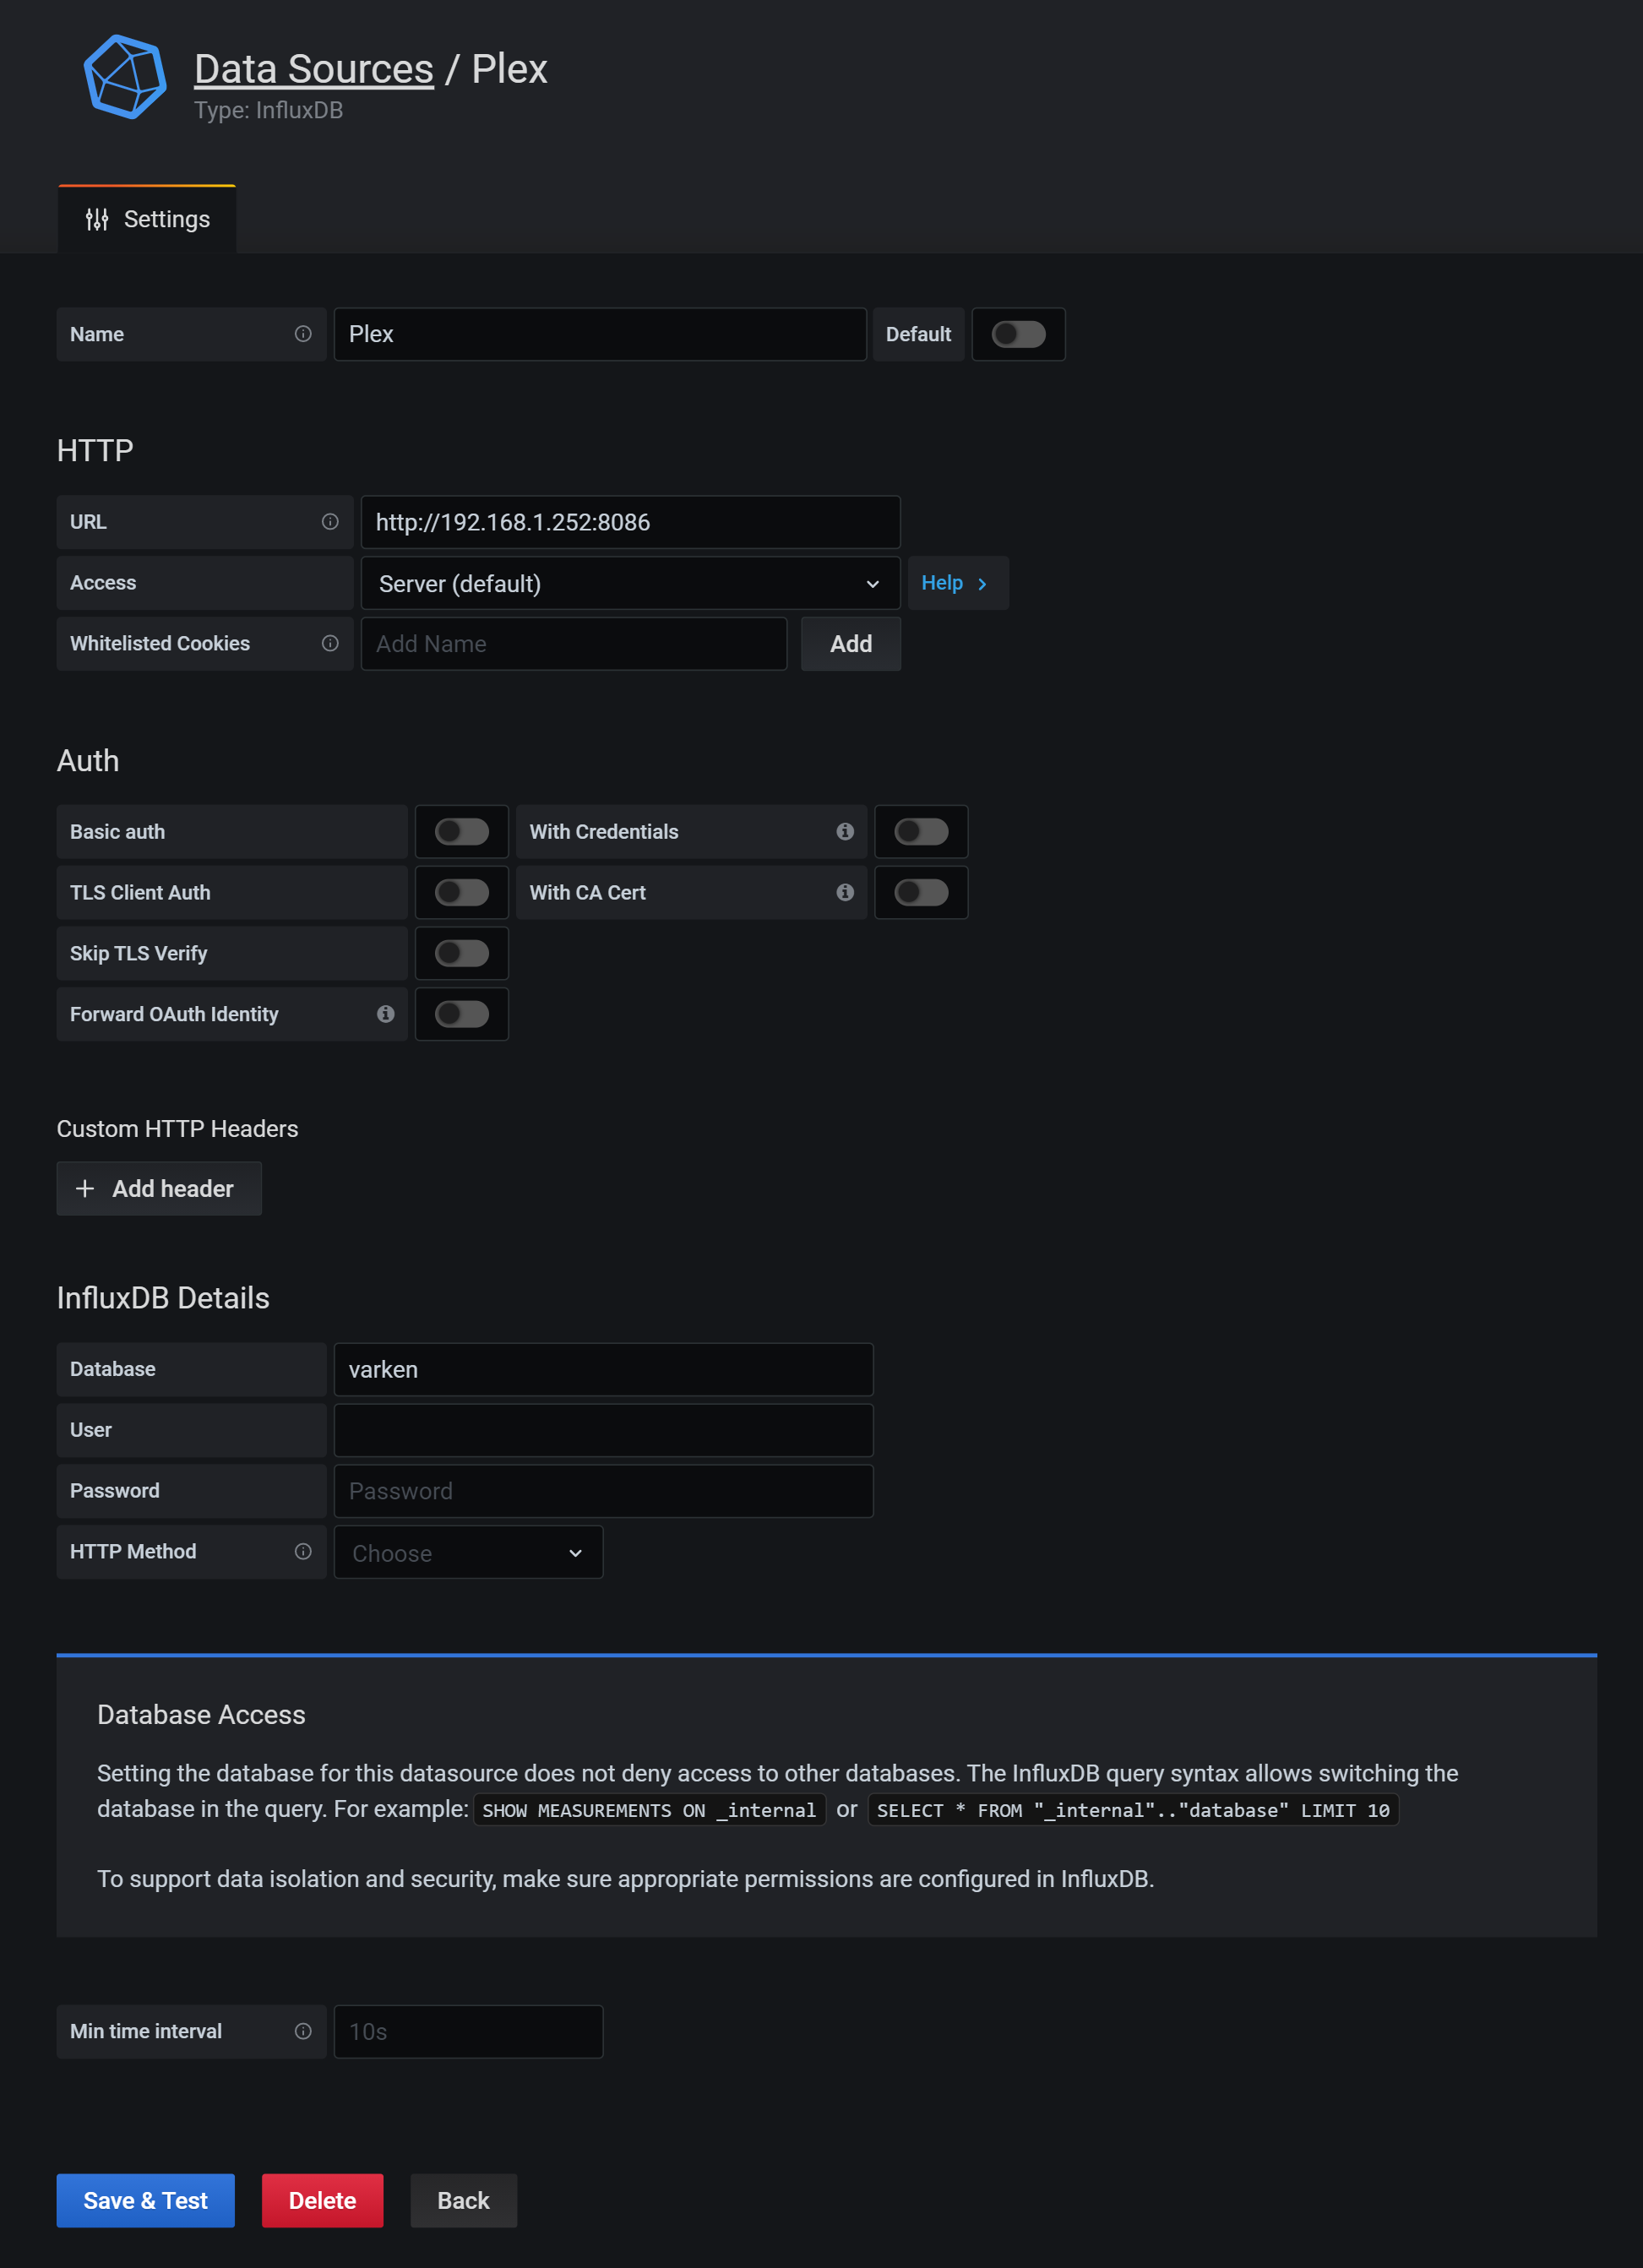Toggle the Default data source switch

(1018, 334)
